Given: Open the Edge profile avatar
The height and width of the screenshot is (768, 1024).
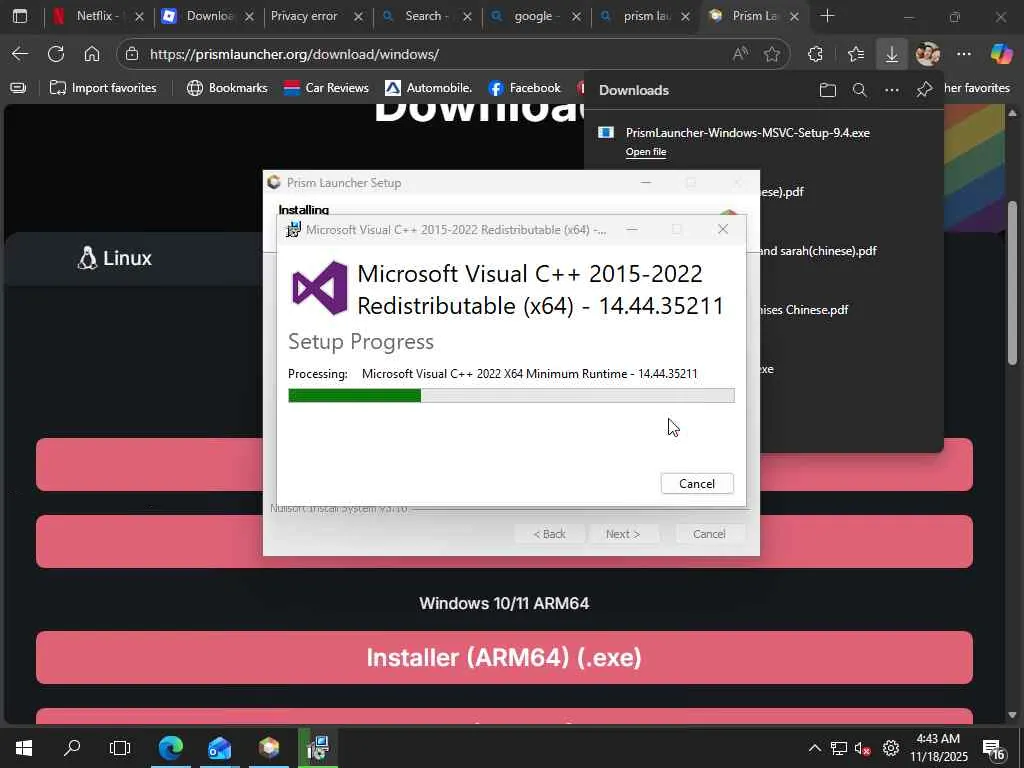Looking at the screenshot, I should point(927,54).
